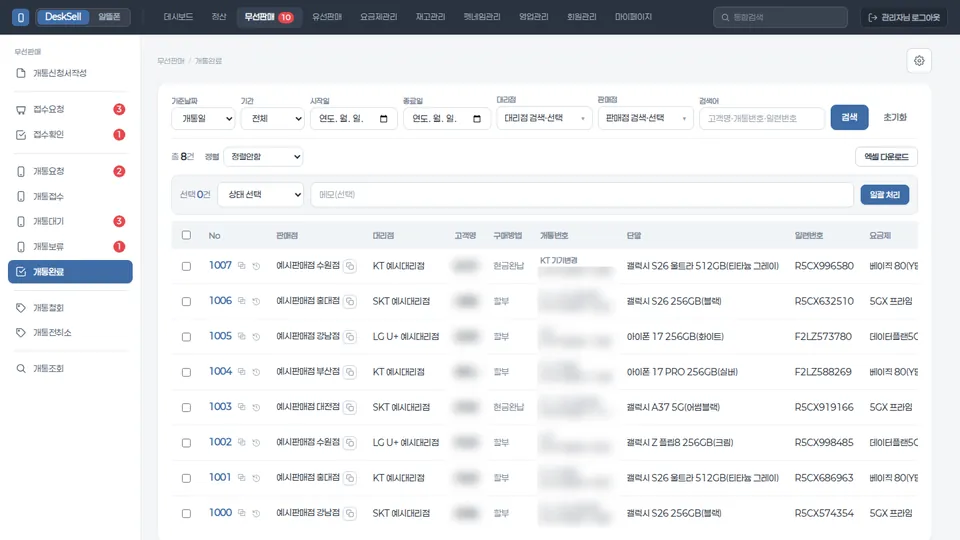View history icon for row 1003
This screenshot has height=540, width=960.
(x=257, y=407)
